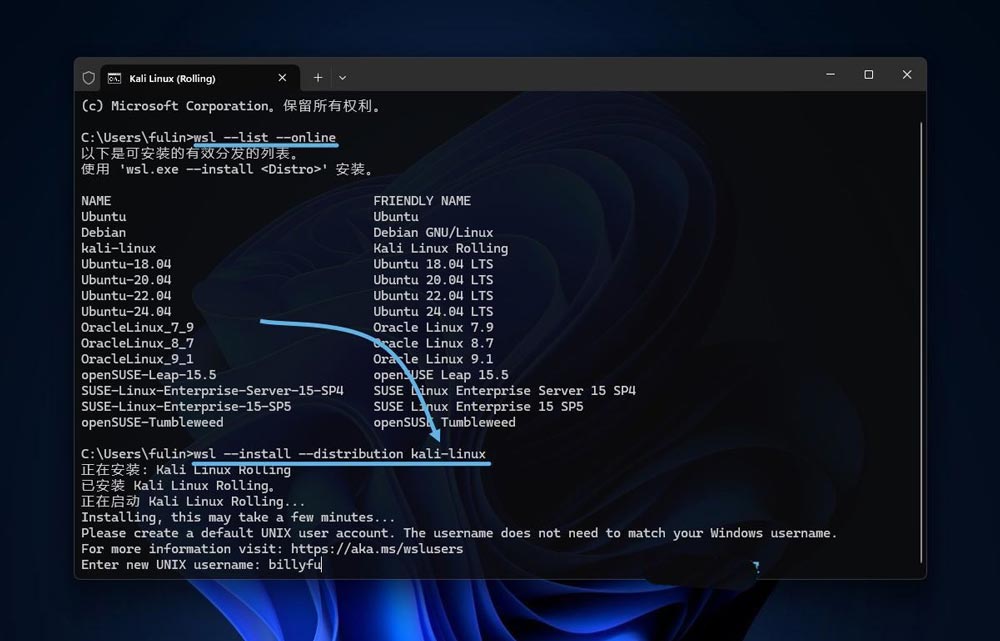Maximize the terminal window
Viewport: 1000px width, 641px height.
868,75
